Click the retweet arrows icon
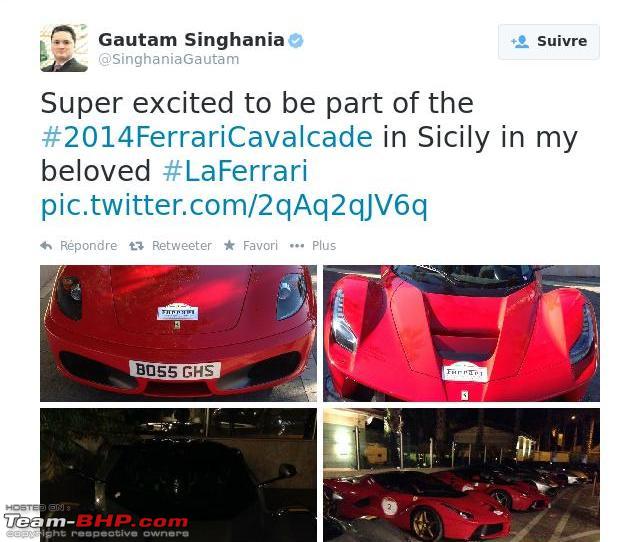 pos(136,245)
